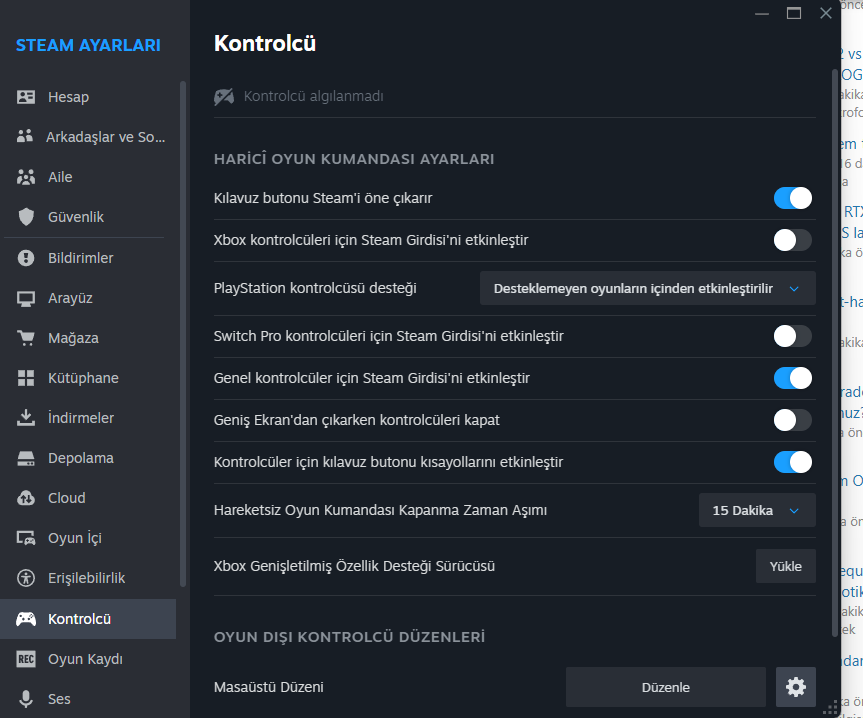Click the Ses microphone icon

(26, 699)
